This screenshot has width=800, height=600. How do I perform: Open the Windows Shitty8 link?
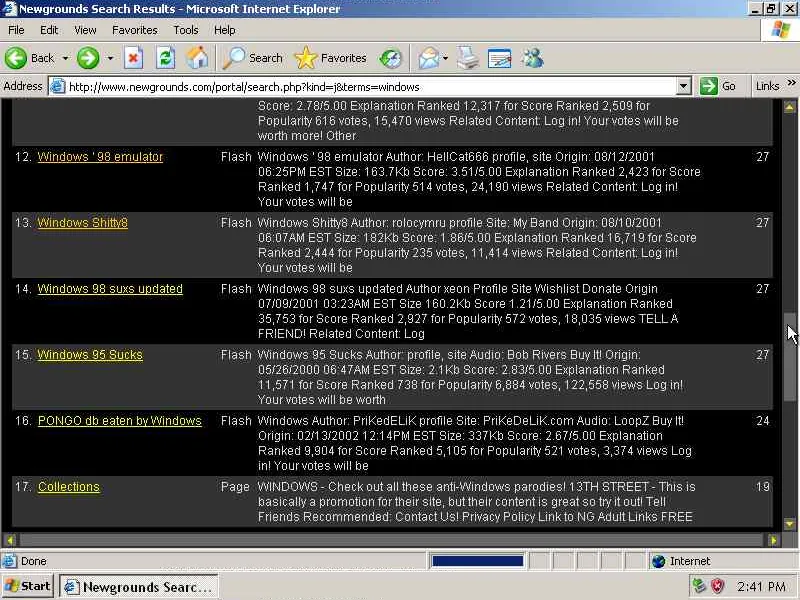pyautogui.click(x=83, y=222)
